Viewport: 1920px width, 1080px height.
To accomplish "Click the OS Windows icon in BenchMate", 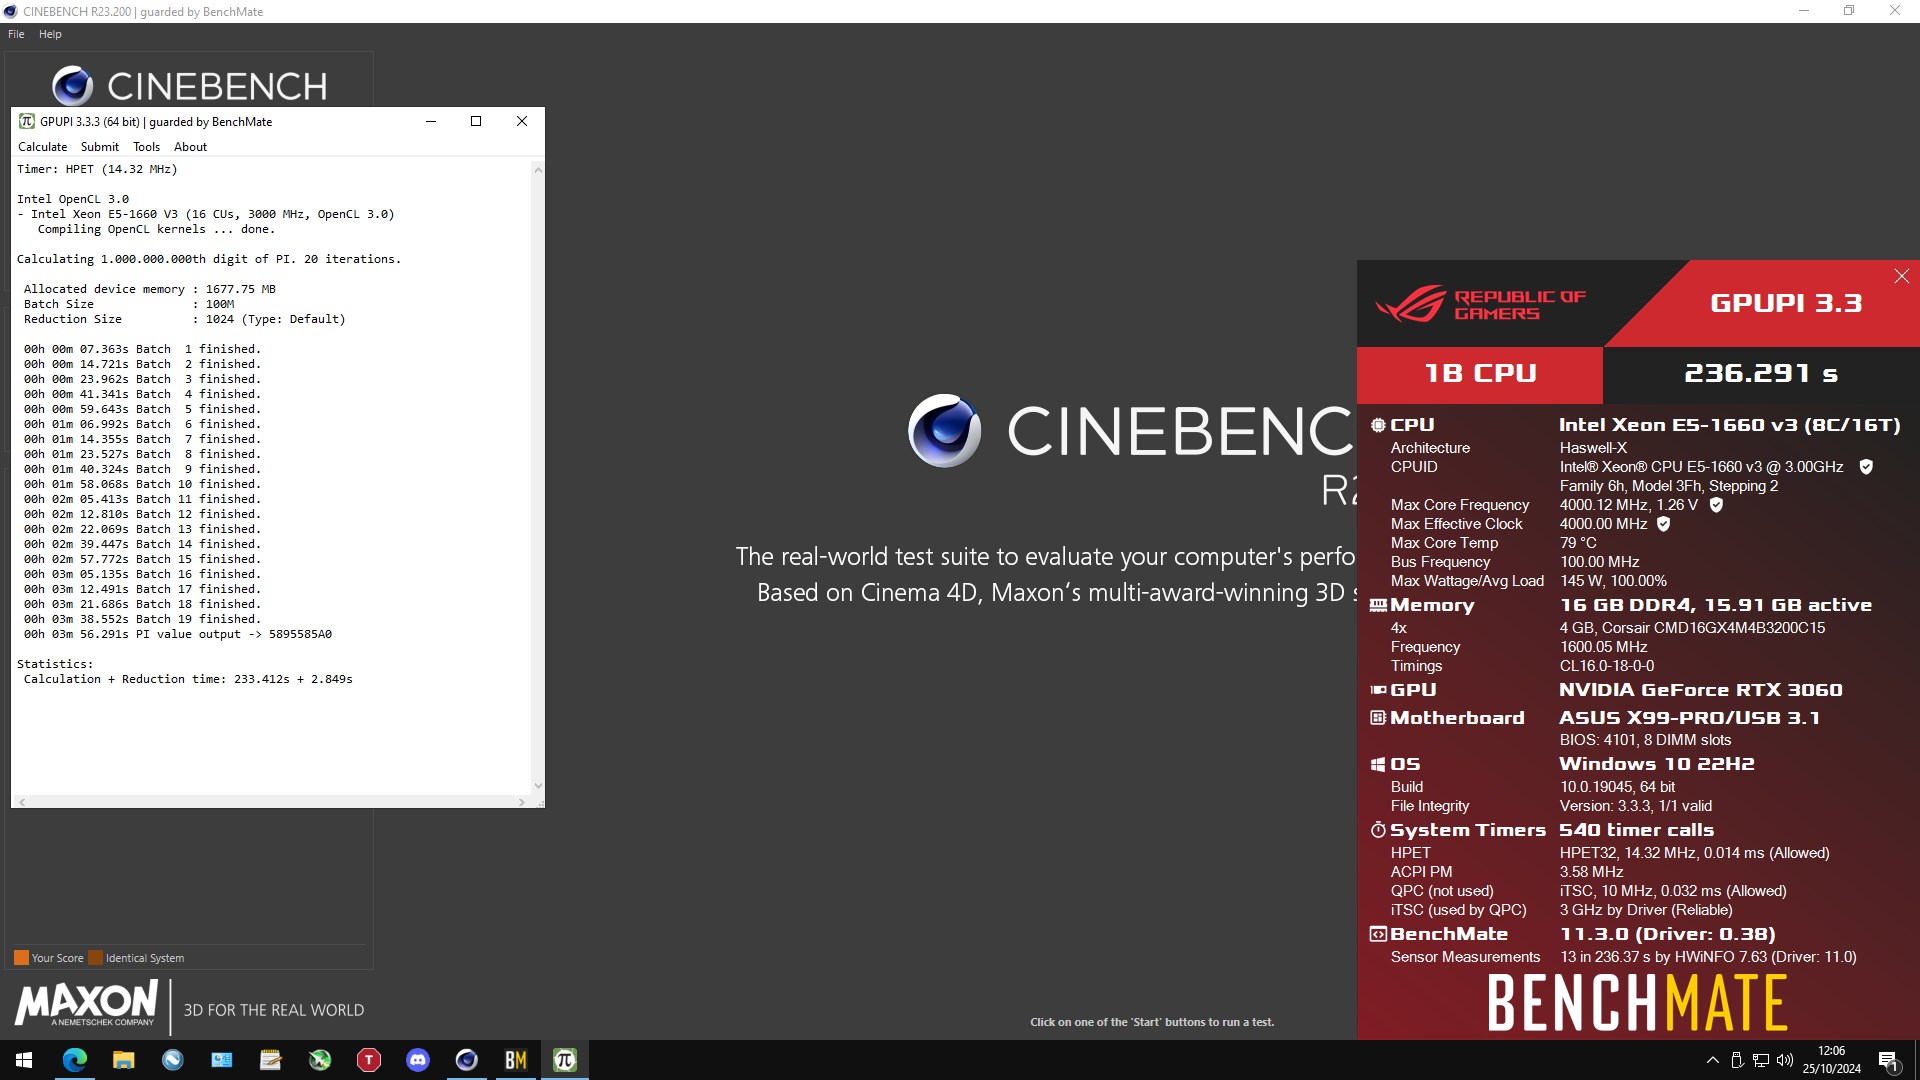I will coord(1378,764).
